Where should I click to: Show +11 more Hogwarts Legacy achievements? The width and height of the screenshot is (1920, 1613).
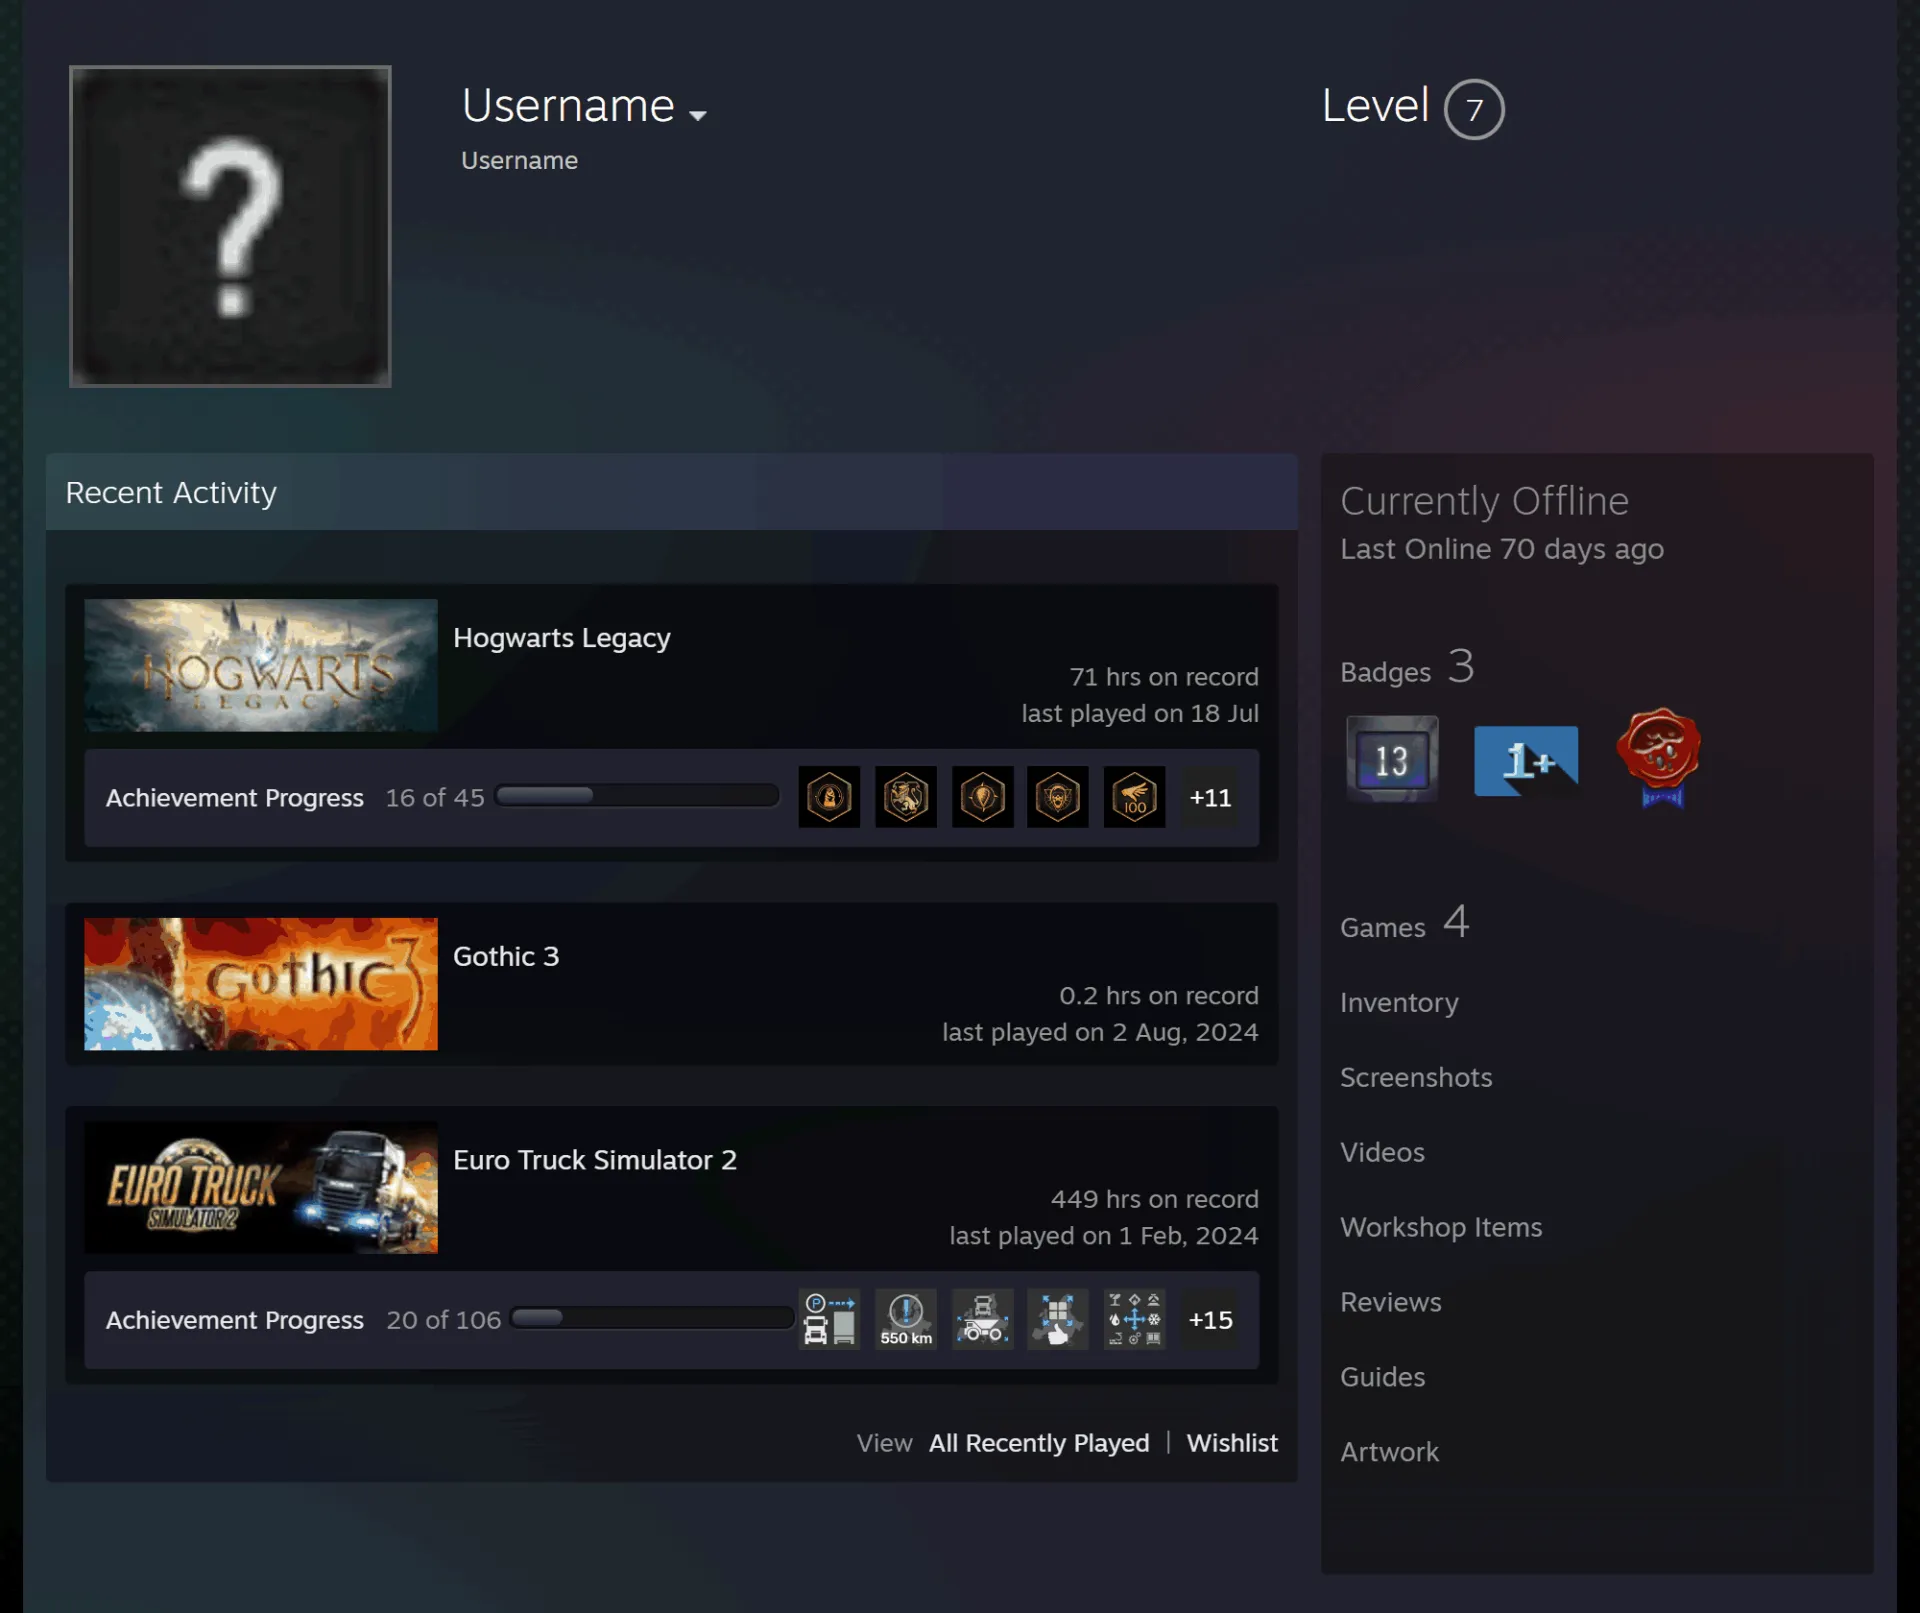tap(1210, 797)
